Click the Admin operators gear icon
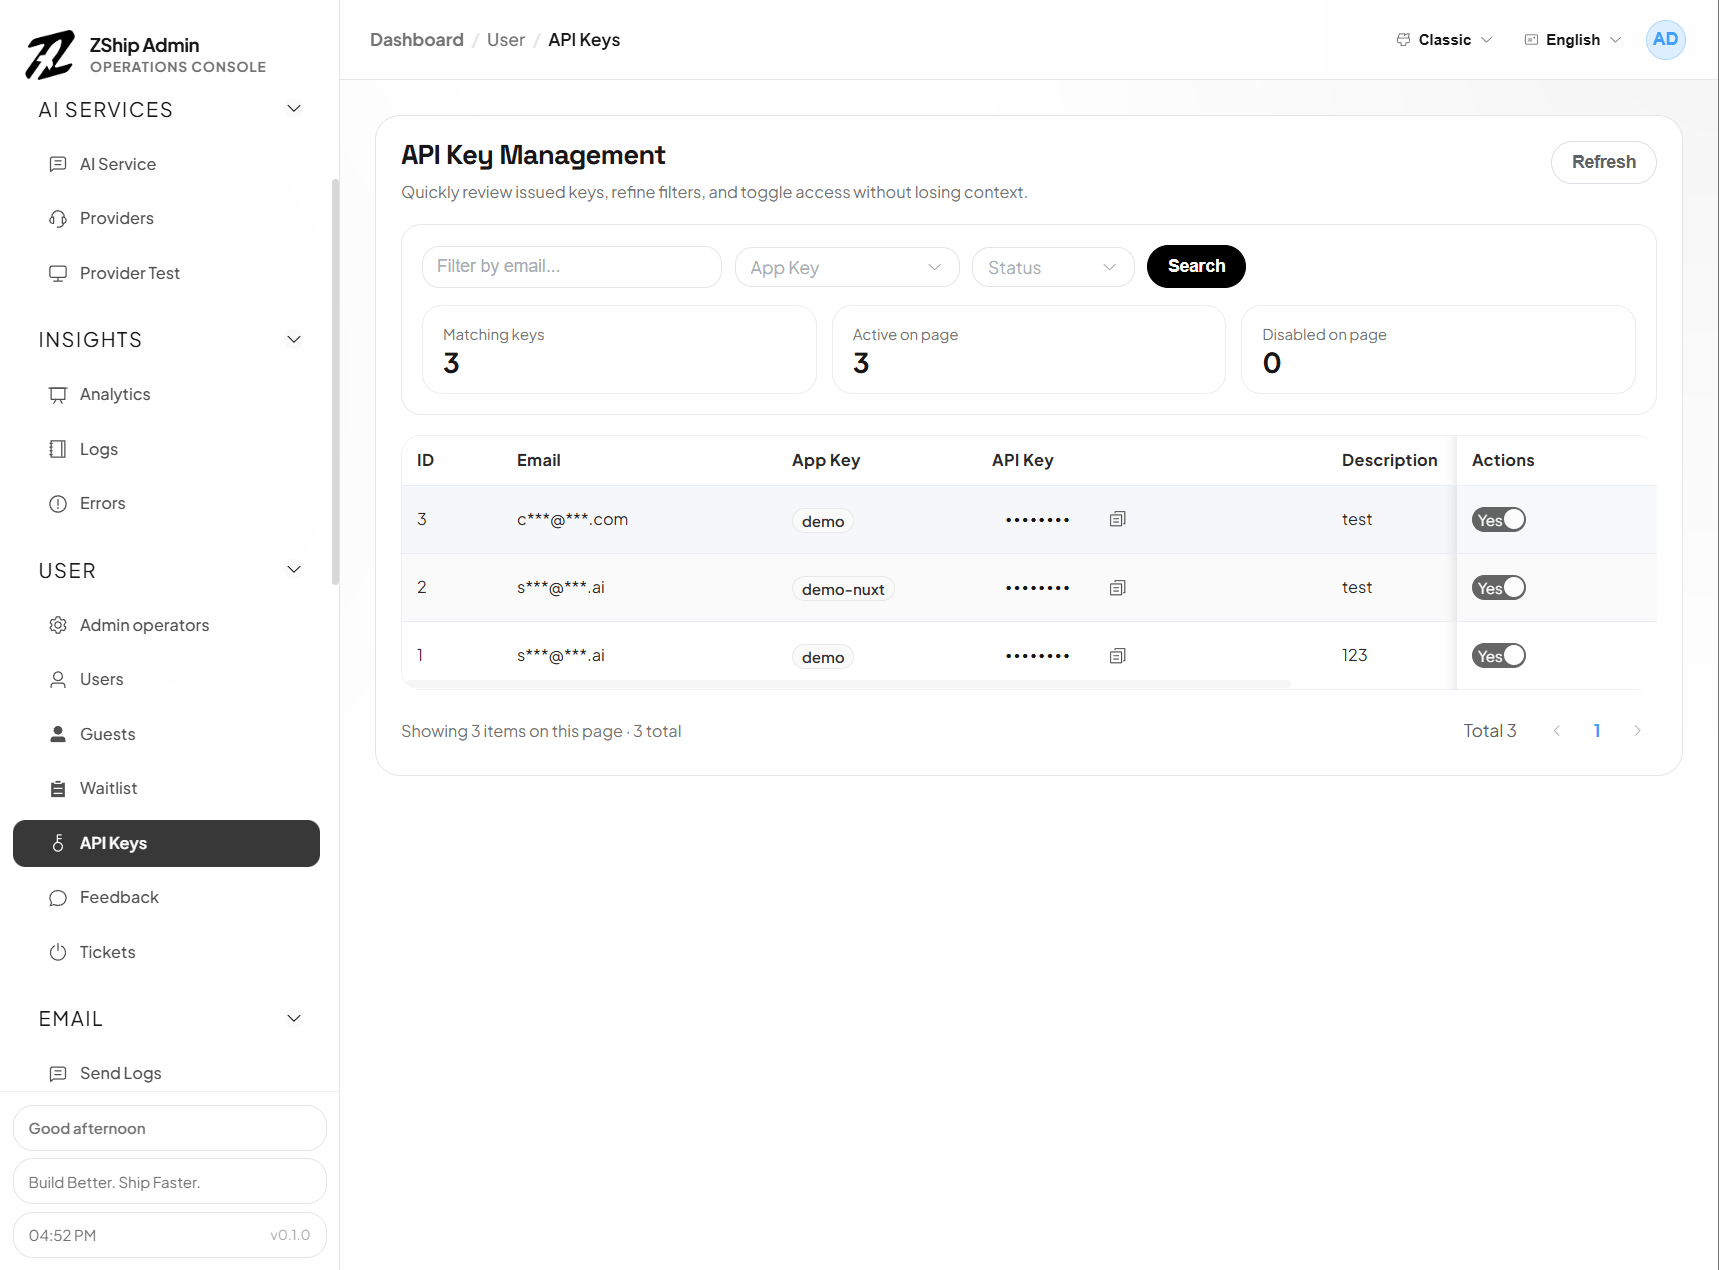Viewport: 1719px width, 1270px height. click(x=59, y=624)
